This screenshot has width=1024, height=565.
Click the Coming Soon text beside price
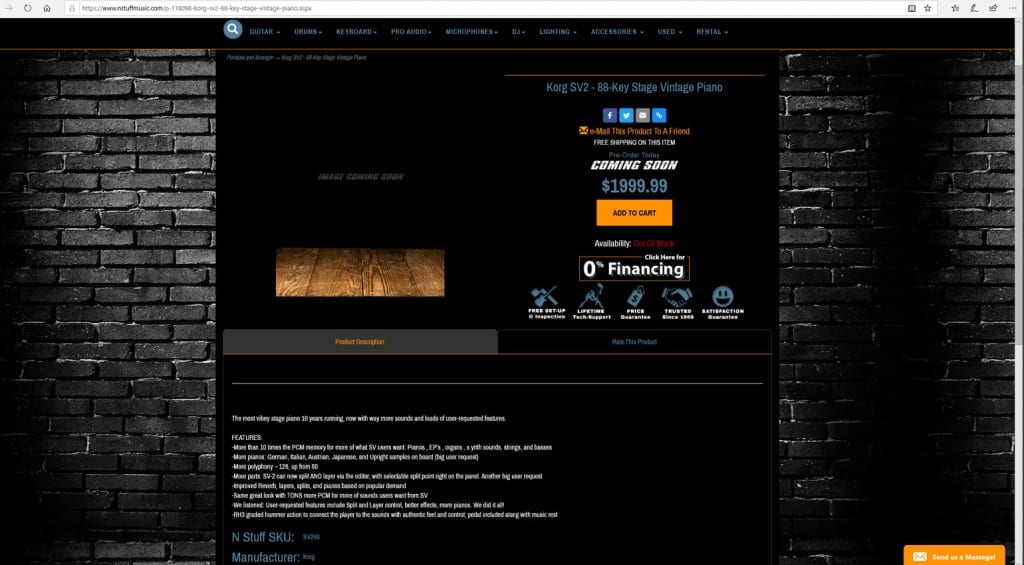pos(634,165)
